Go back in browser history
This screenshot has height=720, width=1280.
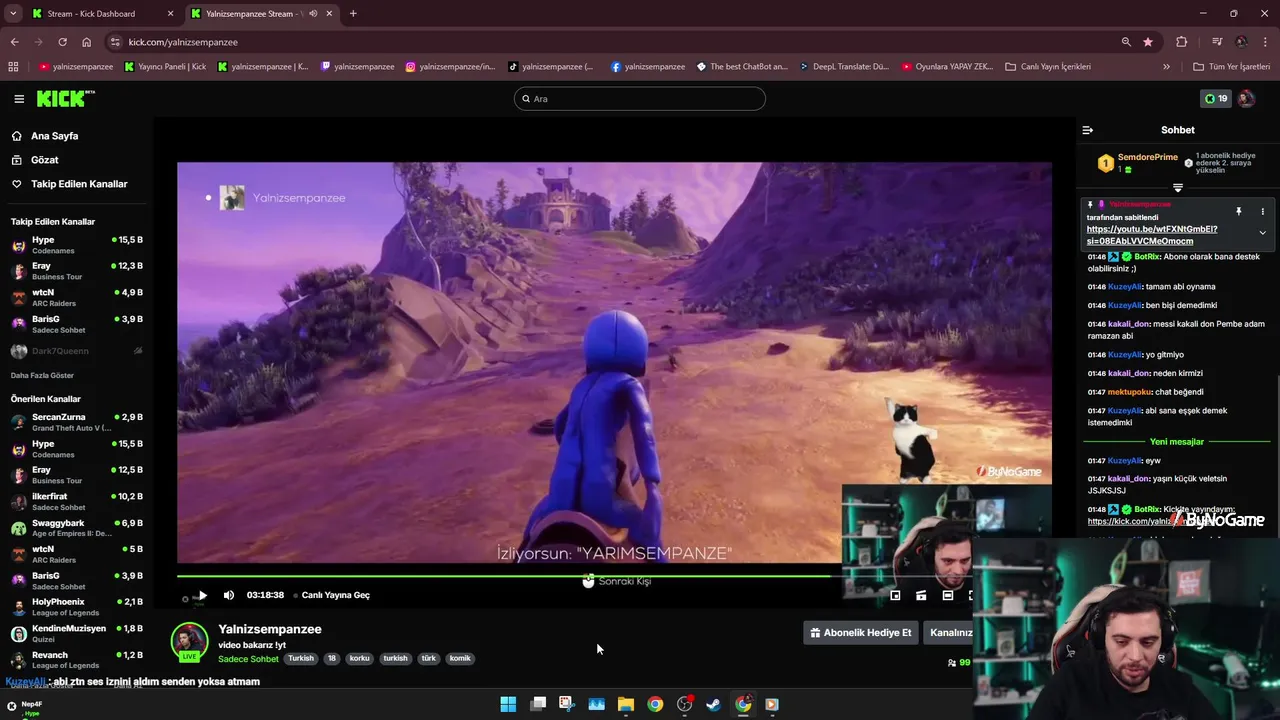coord(14,42)
